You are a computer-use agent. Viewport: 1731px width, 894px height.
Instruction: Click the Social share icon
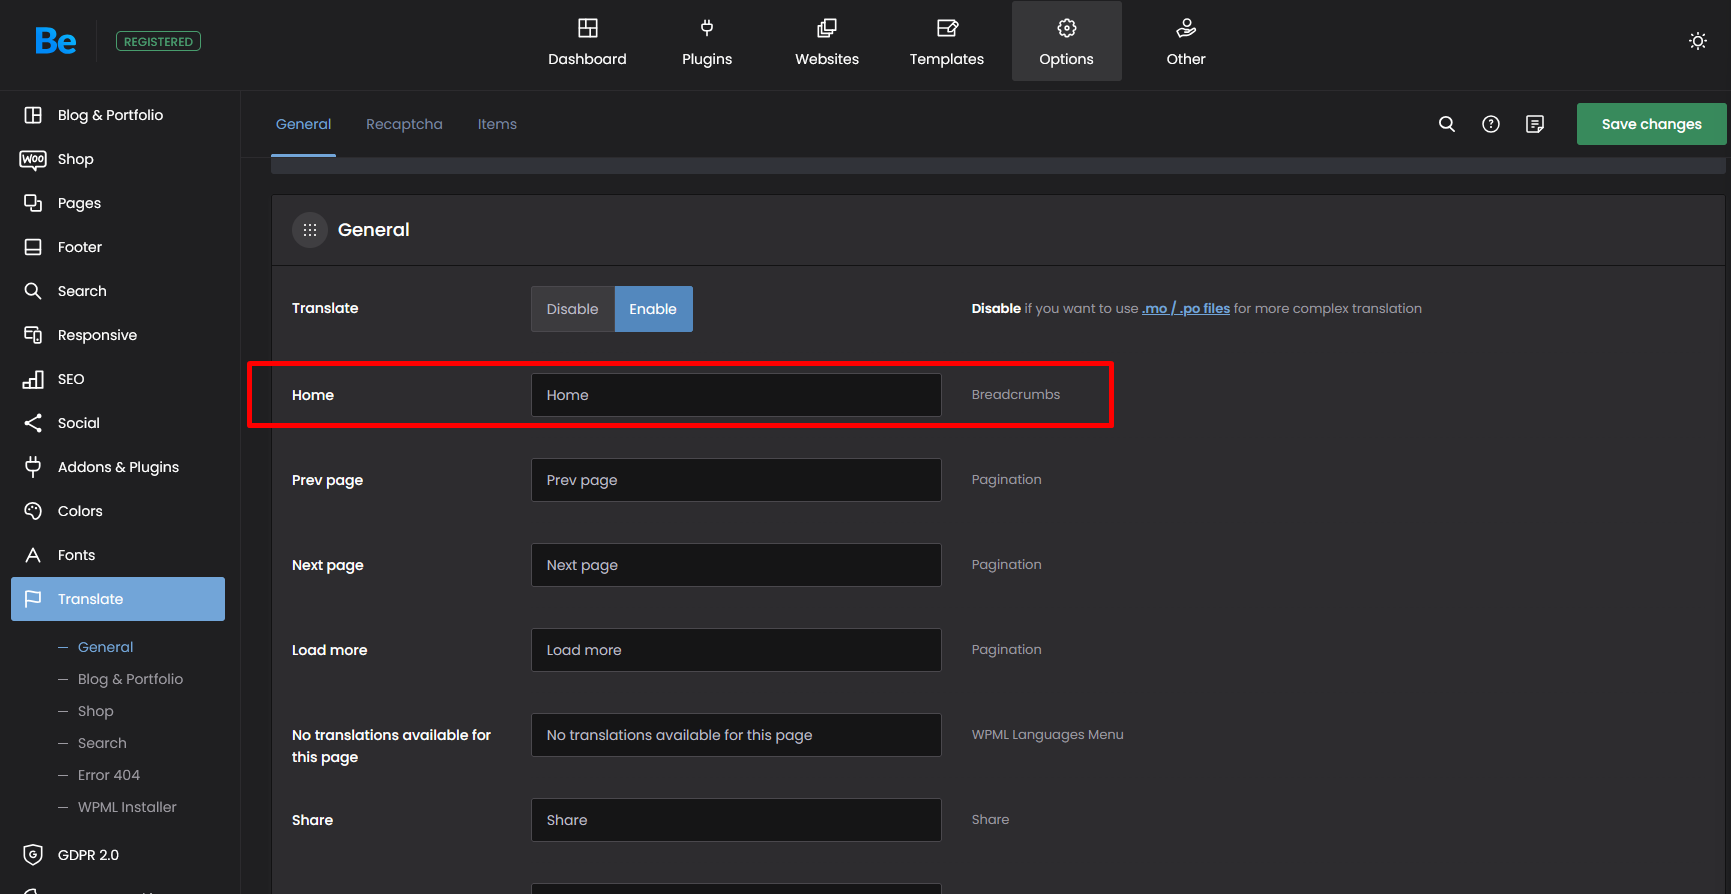(x=33, y=423)
